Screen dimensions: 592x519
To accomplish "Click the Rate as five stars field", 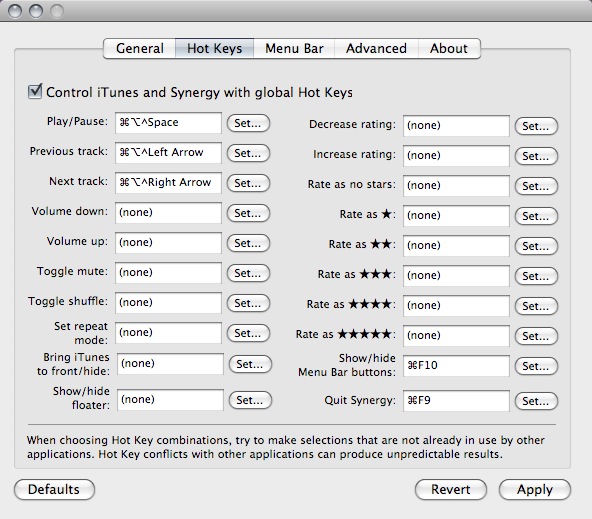I will (456, 336).
